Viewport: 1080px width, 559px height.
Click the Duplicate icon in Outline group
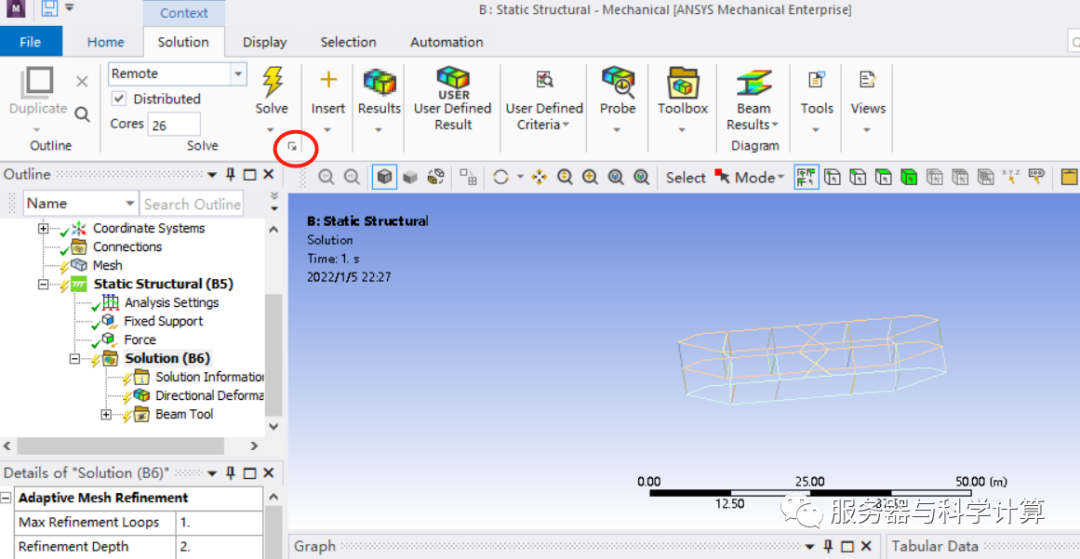[37, 82]
